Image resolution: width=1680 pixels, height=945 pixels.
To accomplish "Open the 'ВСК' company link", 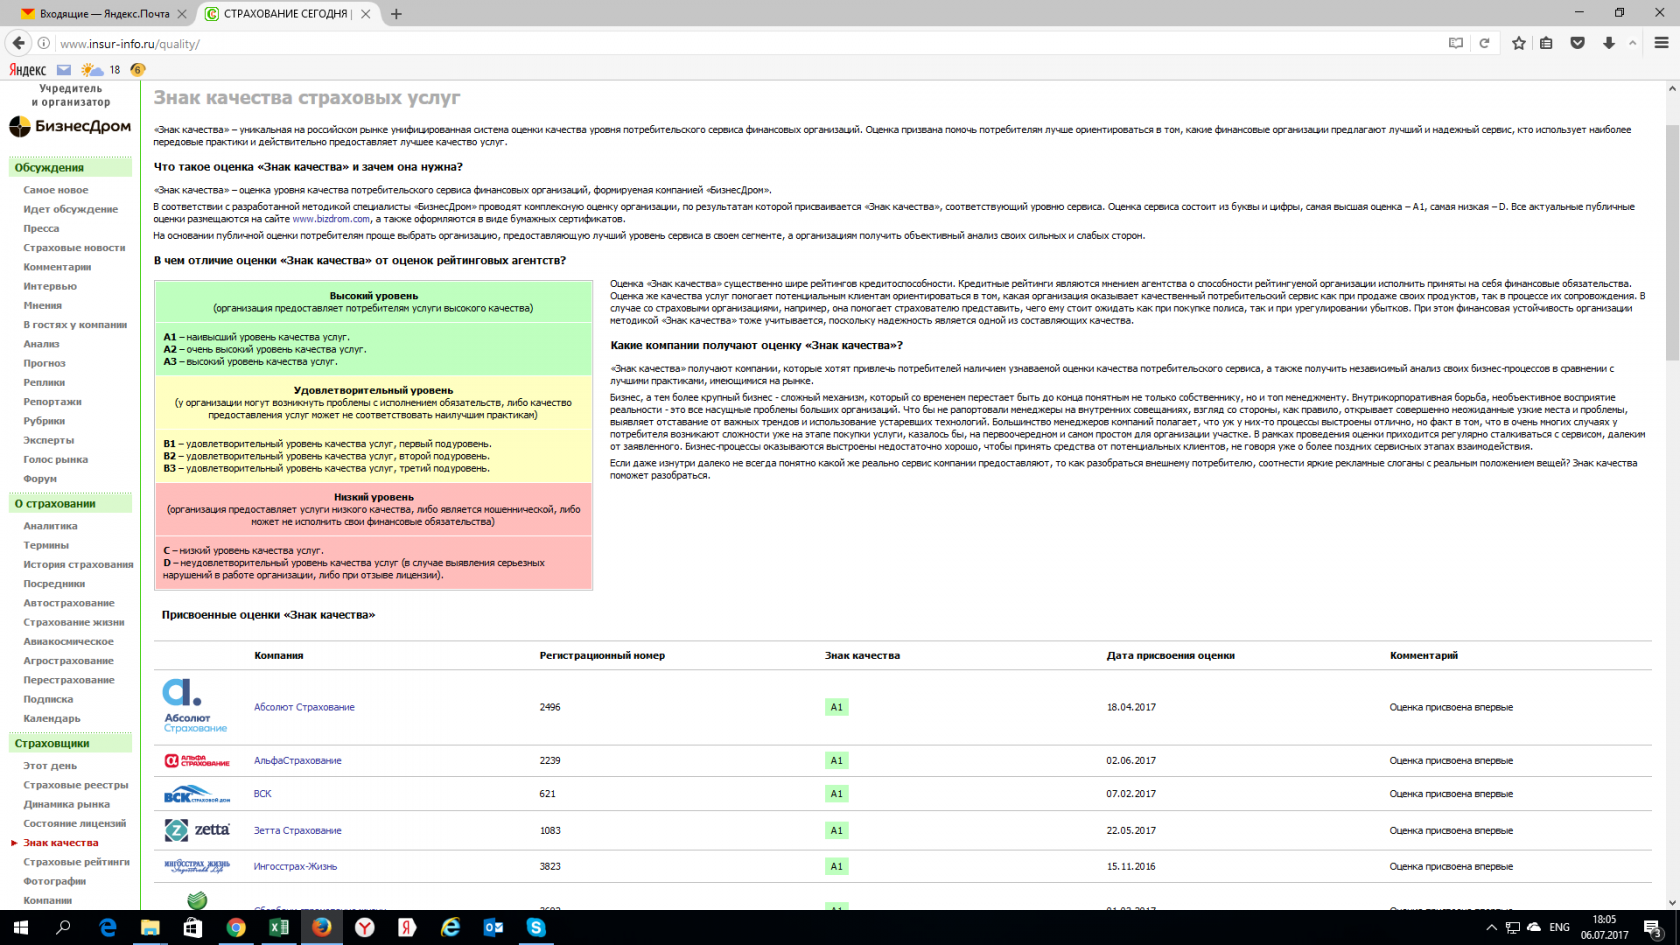I will click(x=263, y=794).
